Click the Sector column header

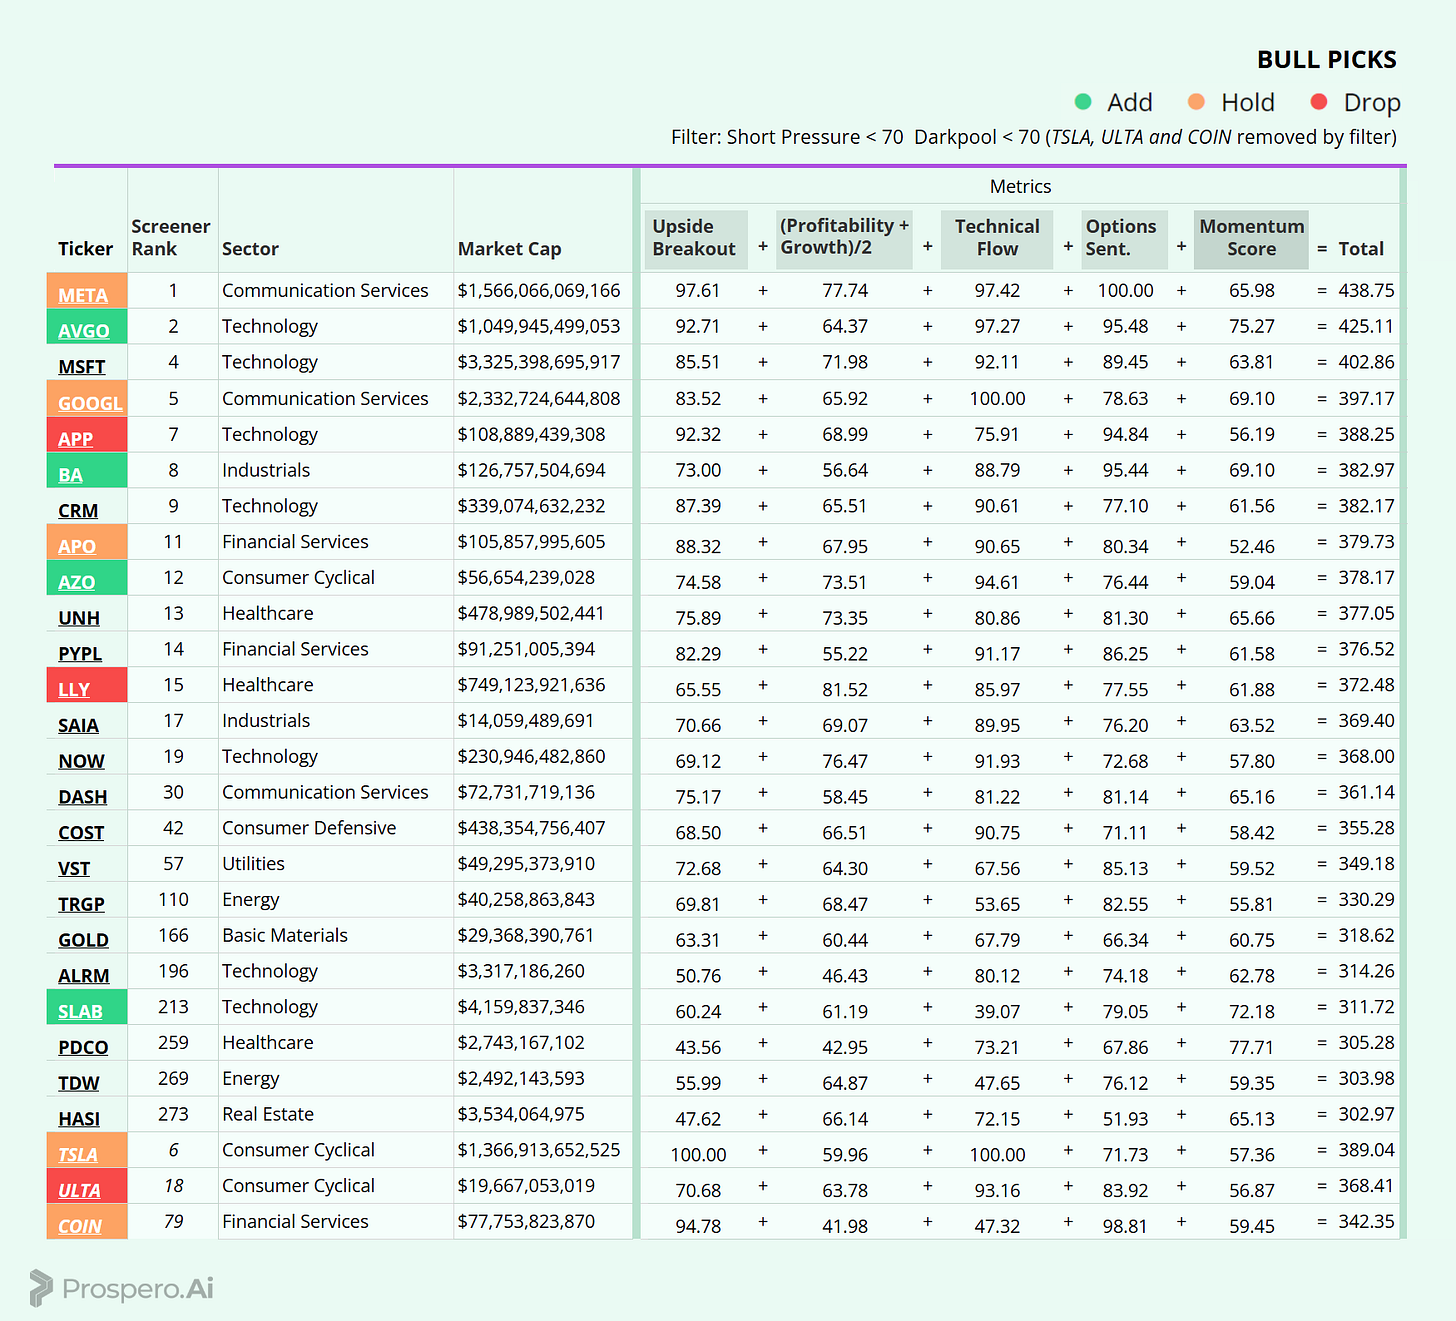tap(250, 249)
